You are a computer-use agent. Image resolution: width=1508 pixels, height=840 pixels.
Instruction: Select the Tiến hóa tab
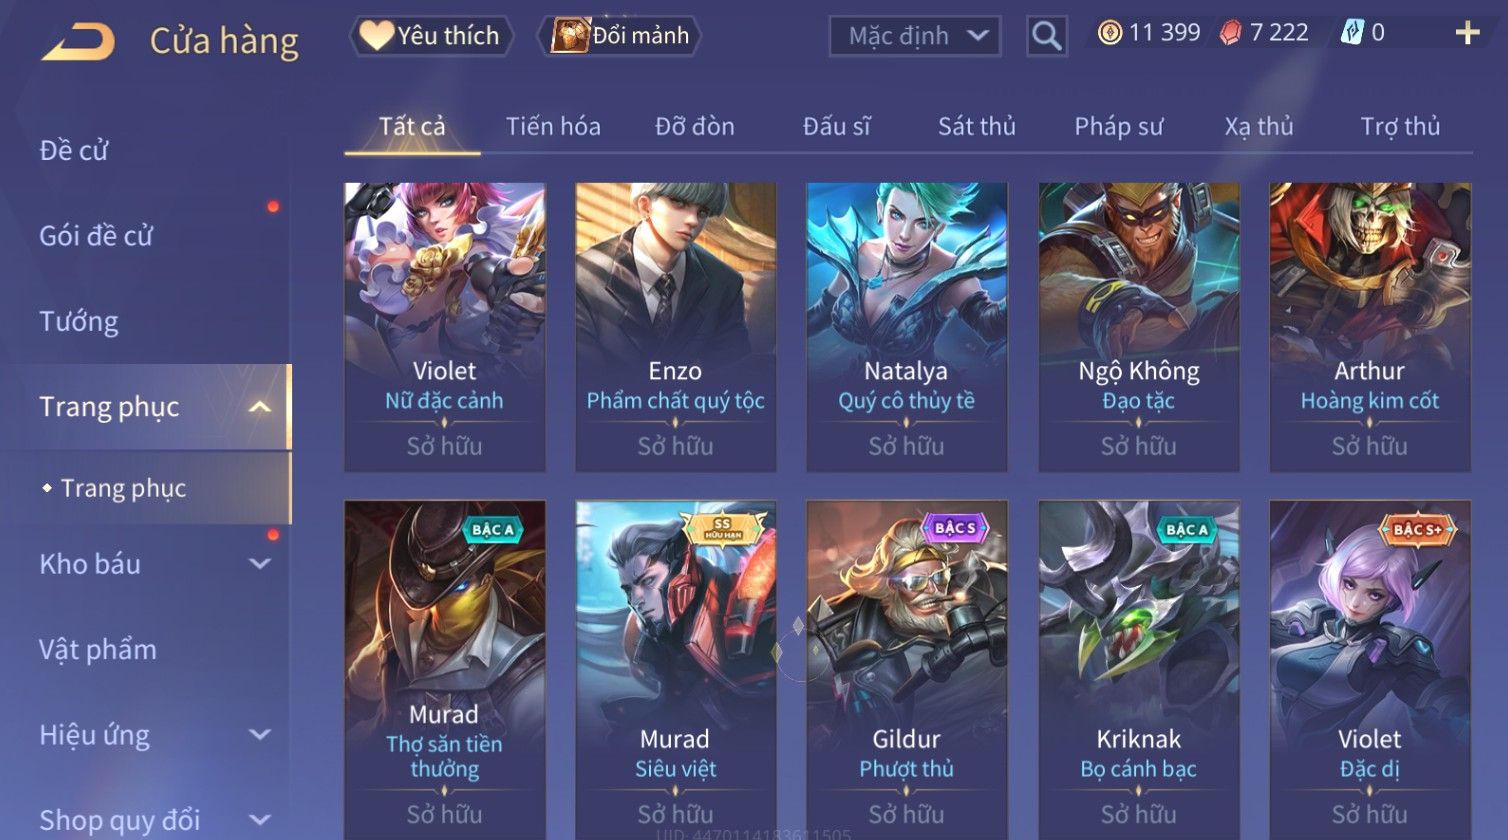coord(553,127)
